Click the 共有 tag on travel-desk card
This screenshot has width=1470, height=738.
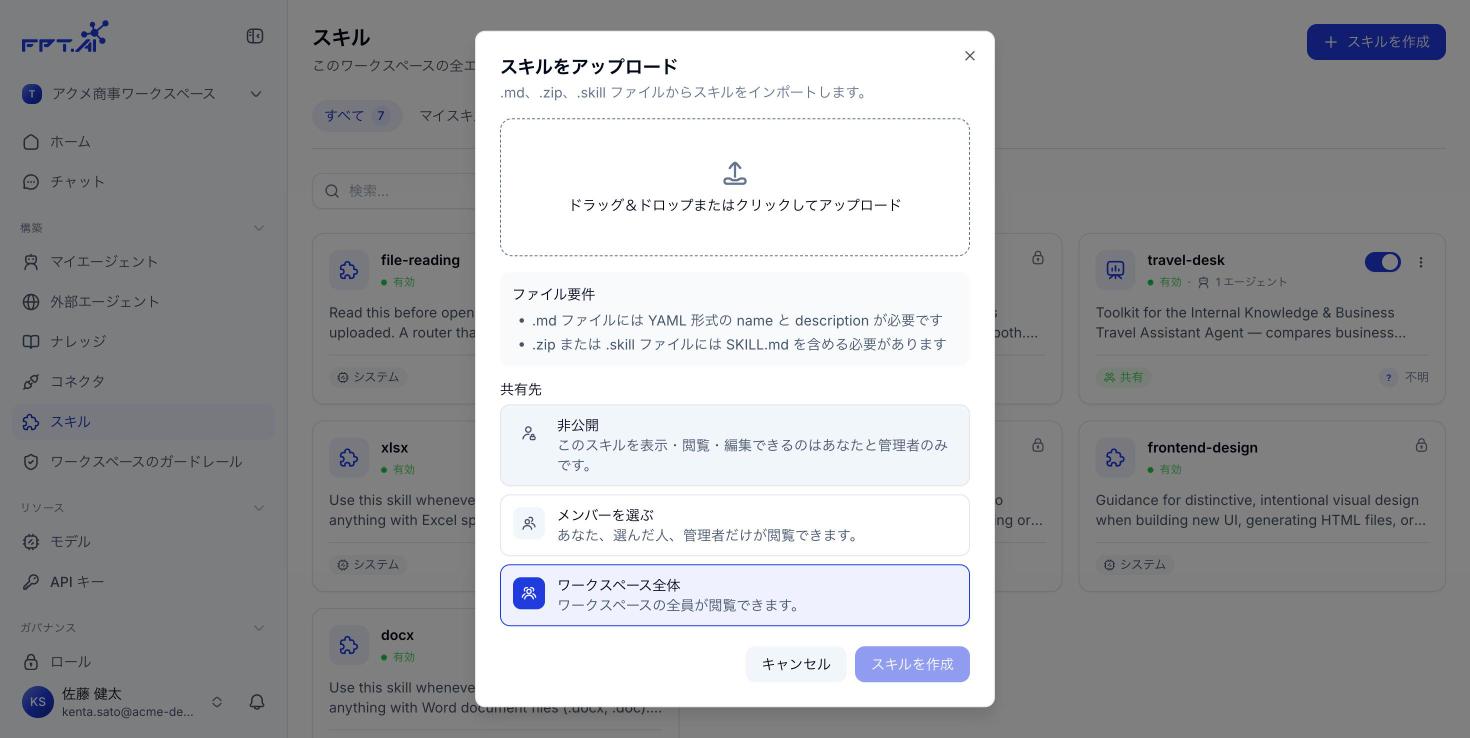pyautogui.click(x=1124, y=377)
